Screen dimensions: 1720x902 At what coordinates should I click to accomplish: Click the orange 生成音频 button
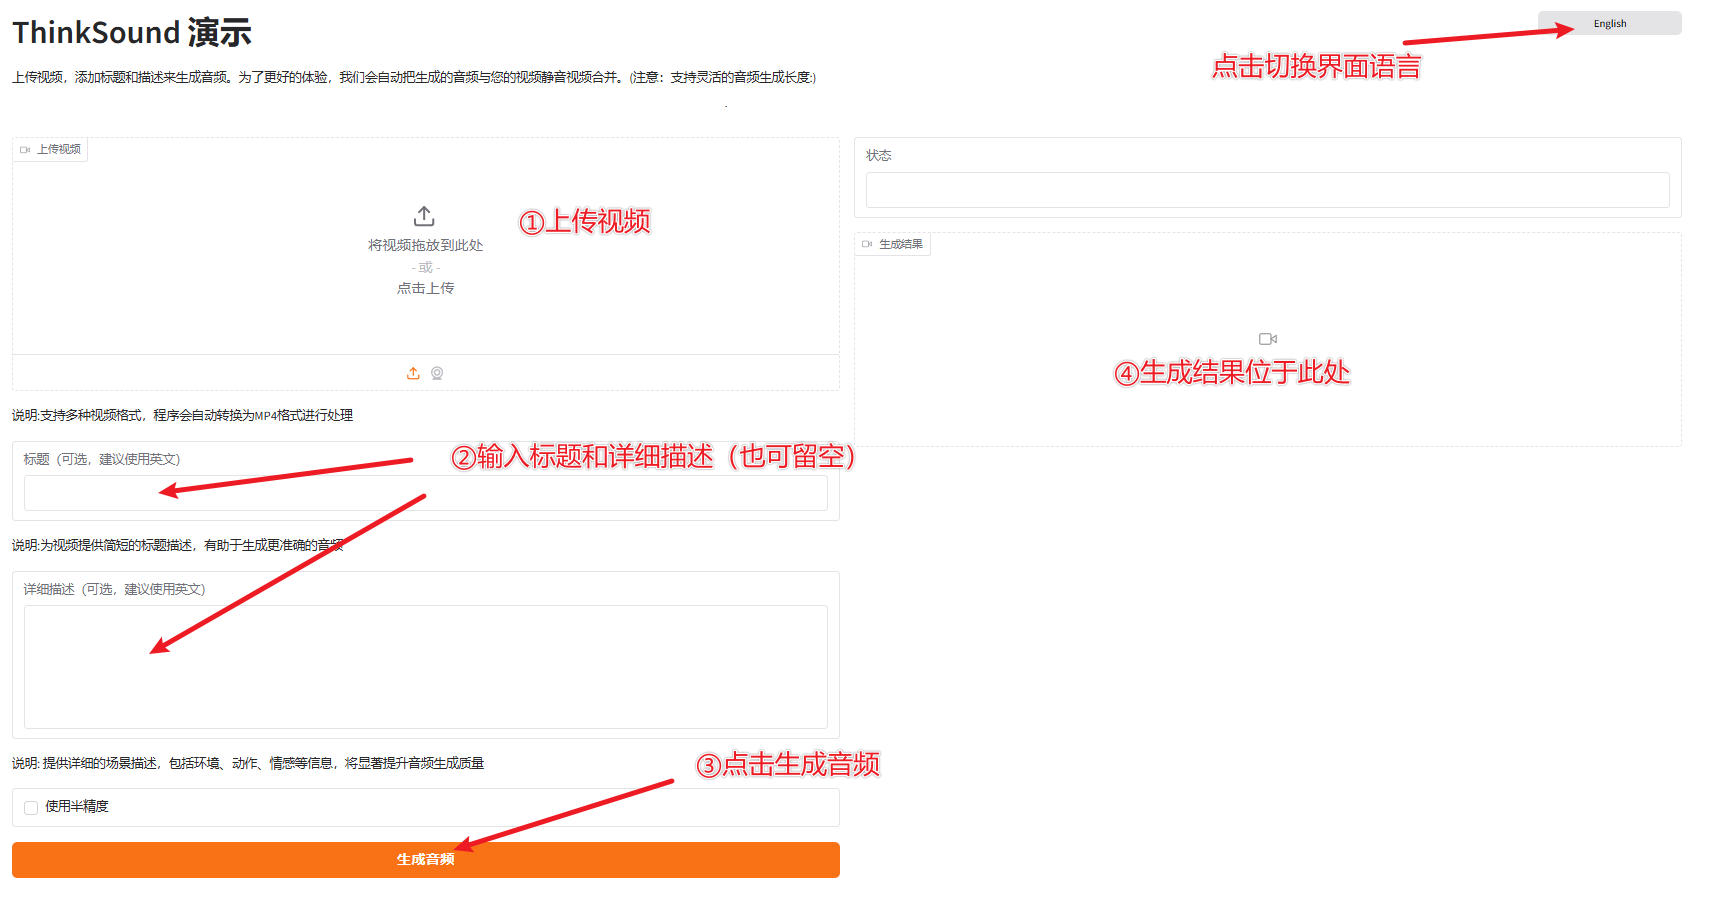pos(426,860)
